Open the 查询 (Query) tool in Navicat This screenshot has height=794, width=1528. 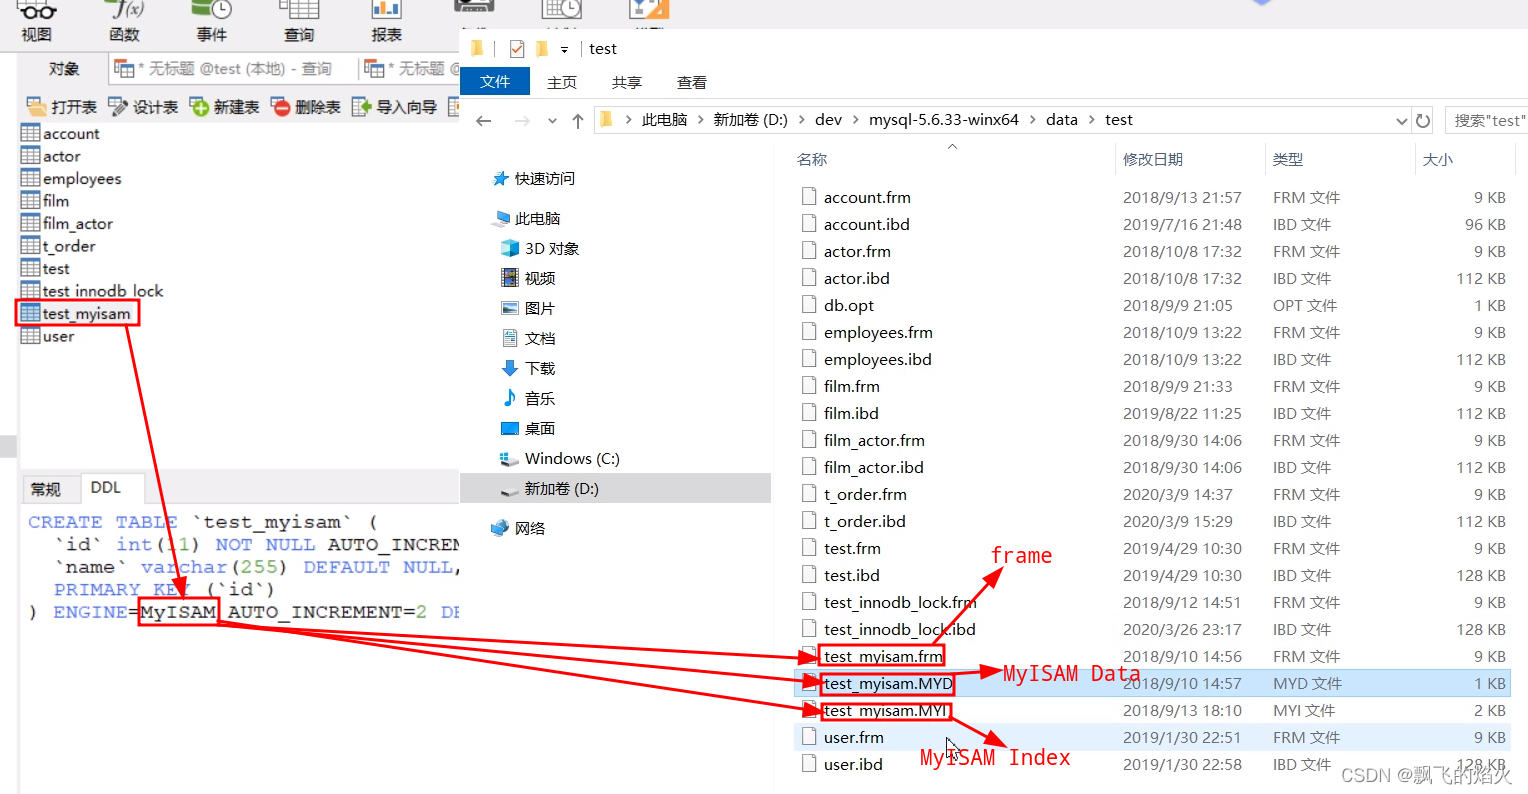coord(298,22)
